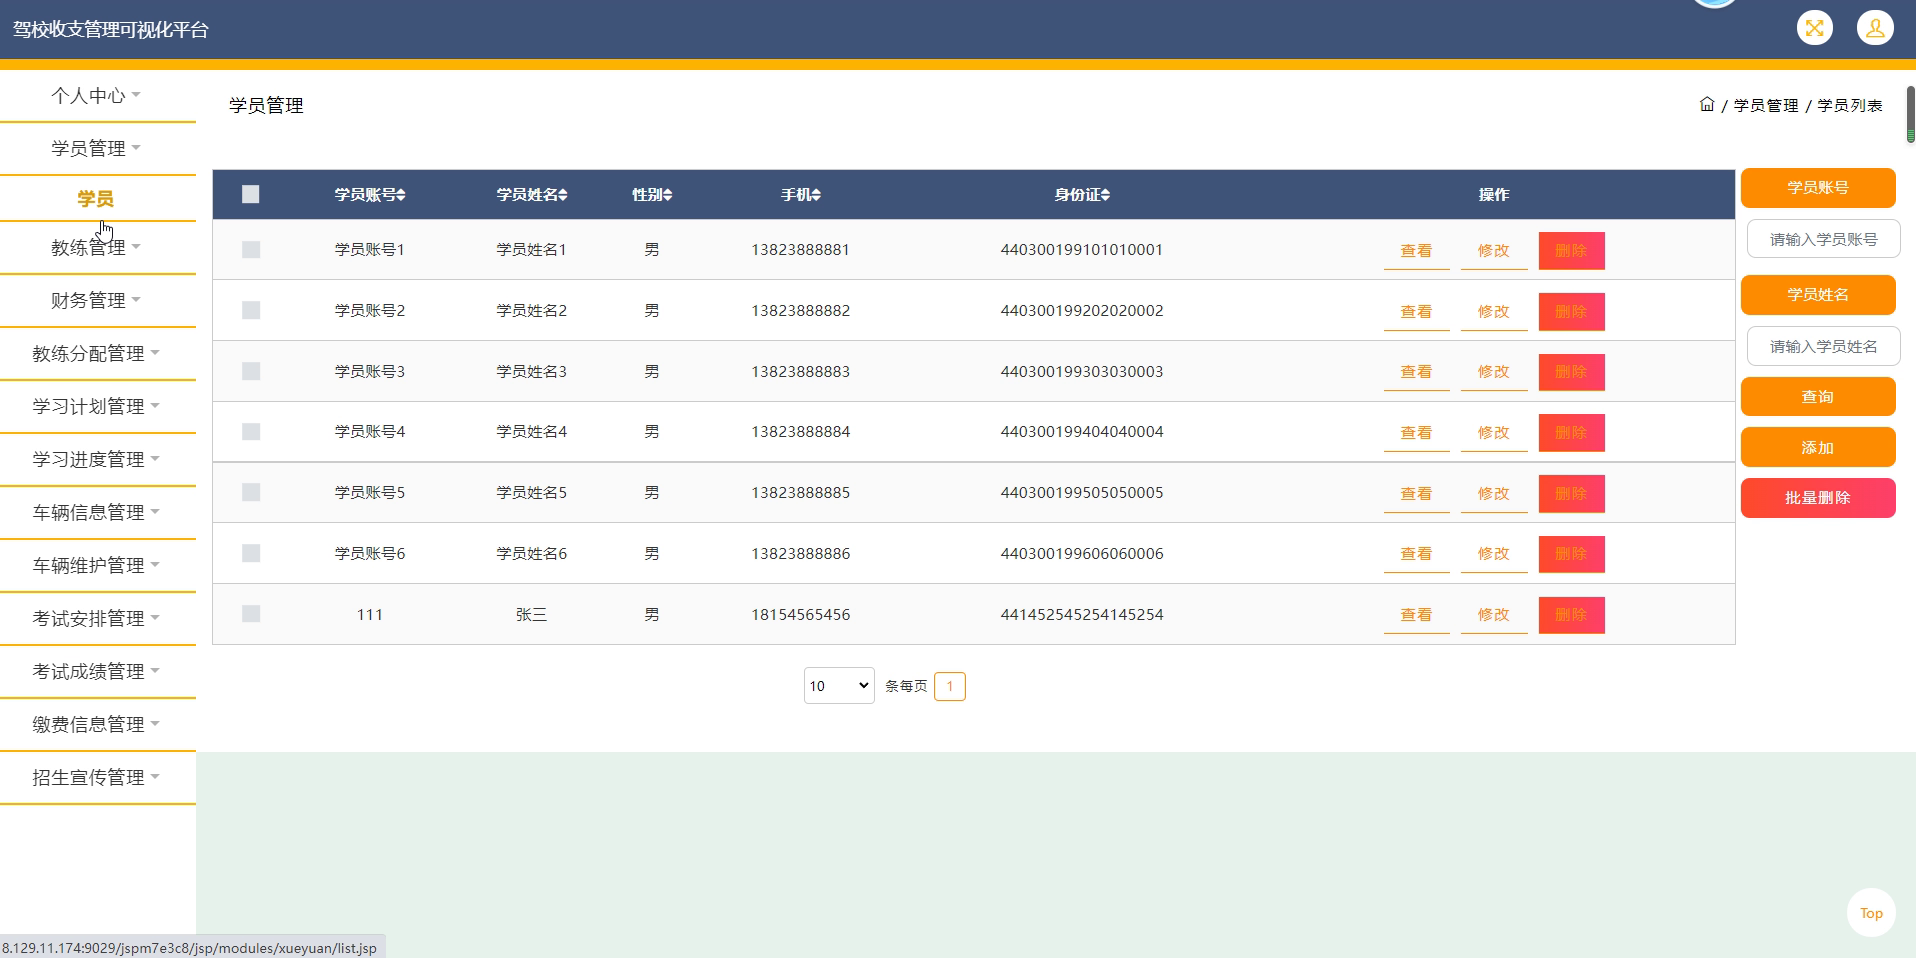Image resolution: width=1916 pixels, height=958 pixels.
Task: Open the rows-per-page dropdown showing 10
Action: click(839, 686)
